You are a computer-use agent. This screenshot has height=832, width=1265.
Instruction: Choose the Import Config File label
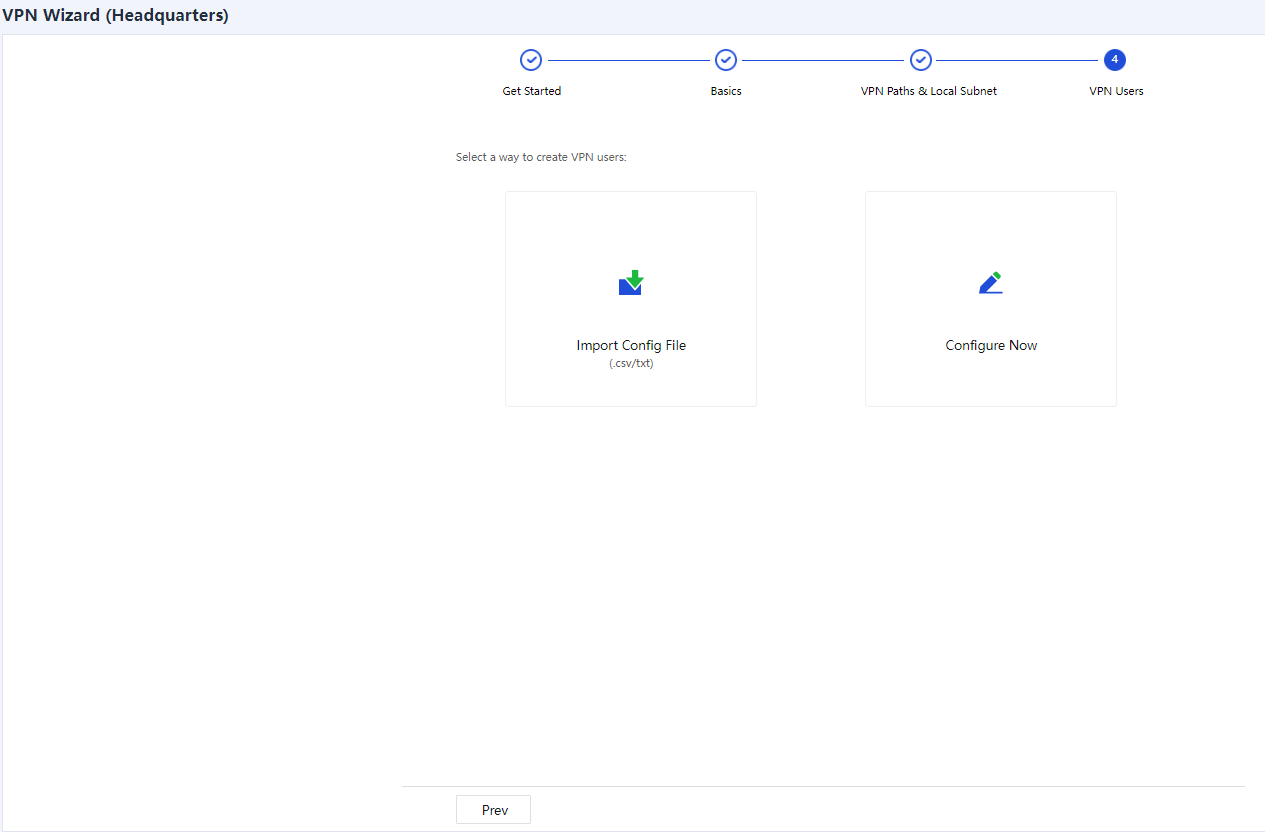(631, 345)
